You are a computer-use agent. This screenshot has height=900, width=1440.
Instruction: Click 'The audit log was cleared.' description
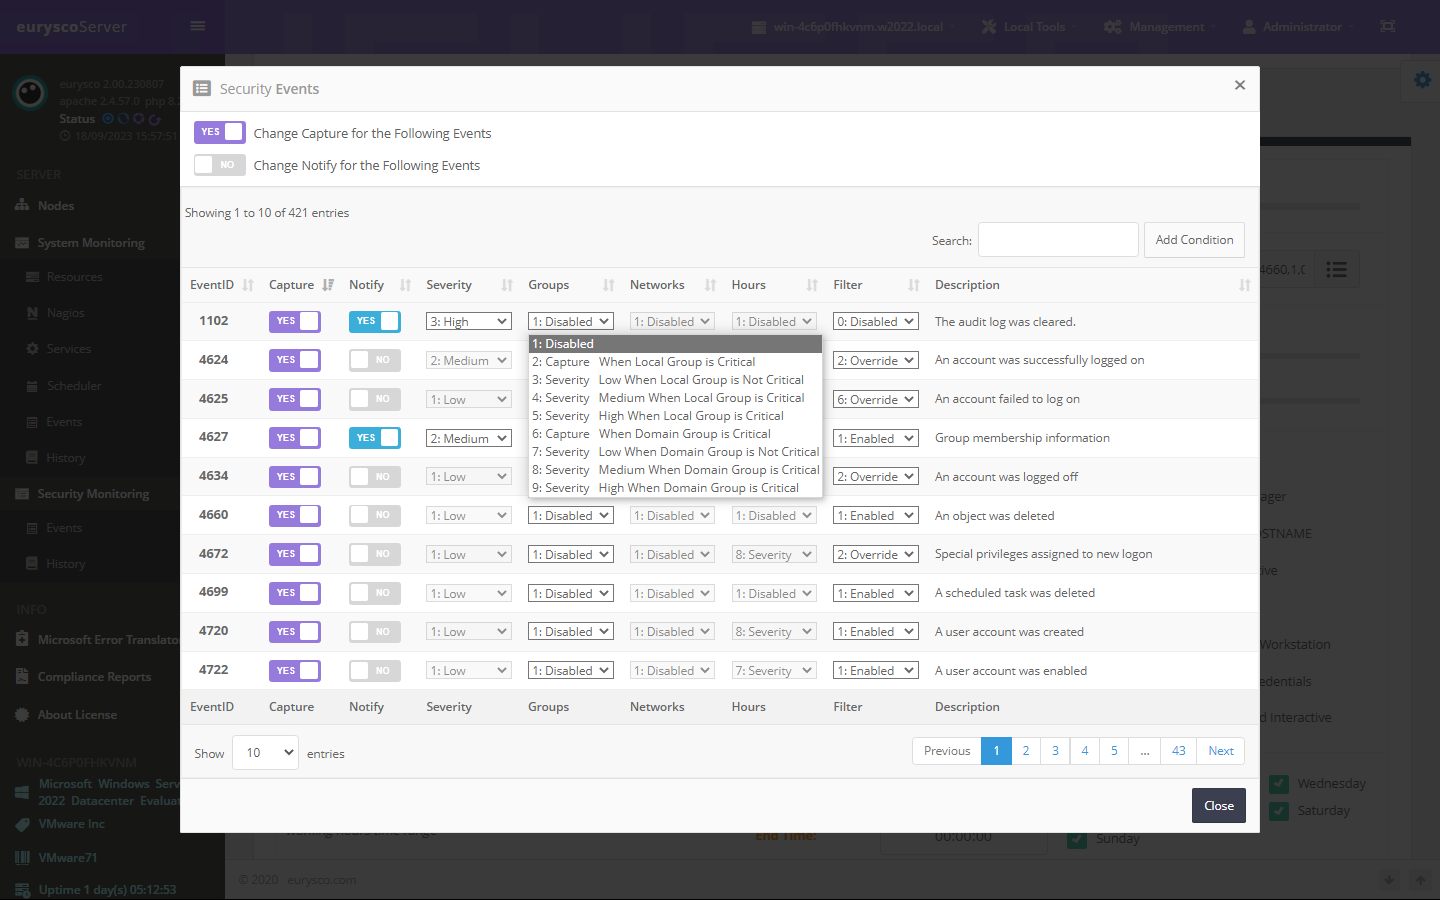tap(1005, 322)
